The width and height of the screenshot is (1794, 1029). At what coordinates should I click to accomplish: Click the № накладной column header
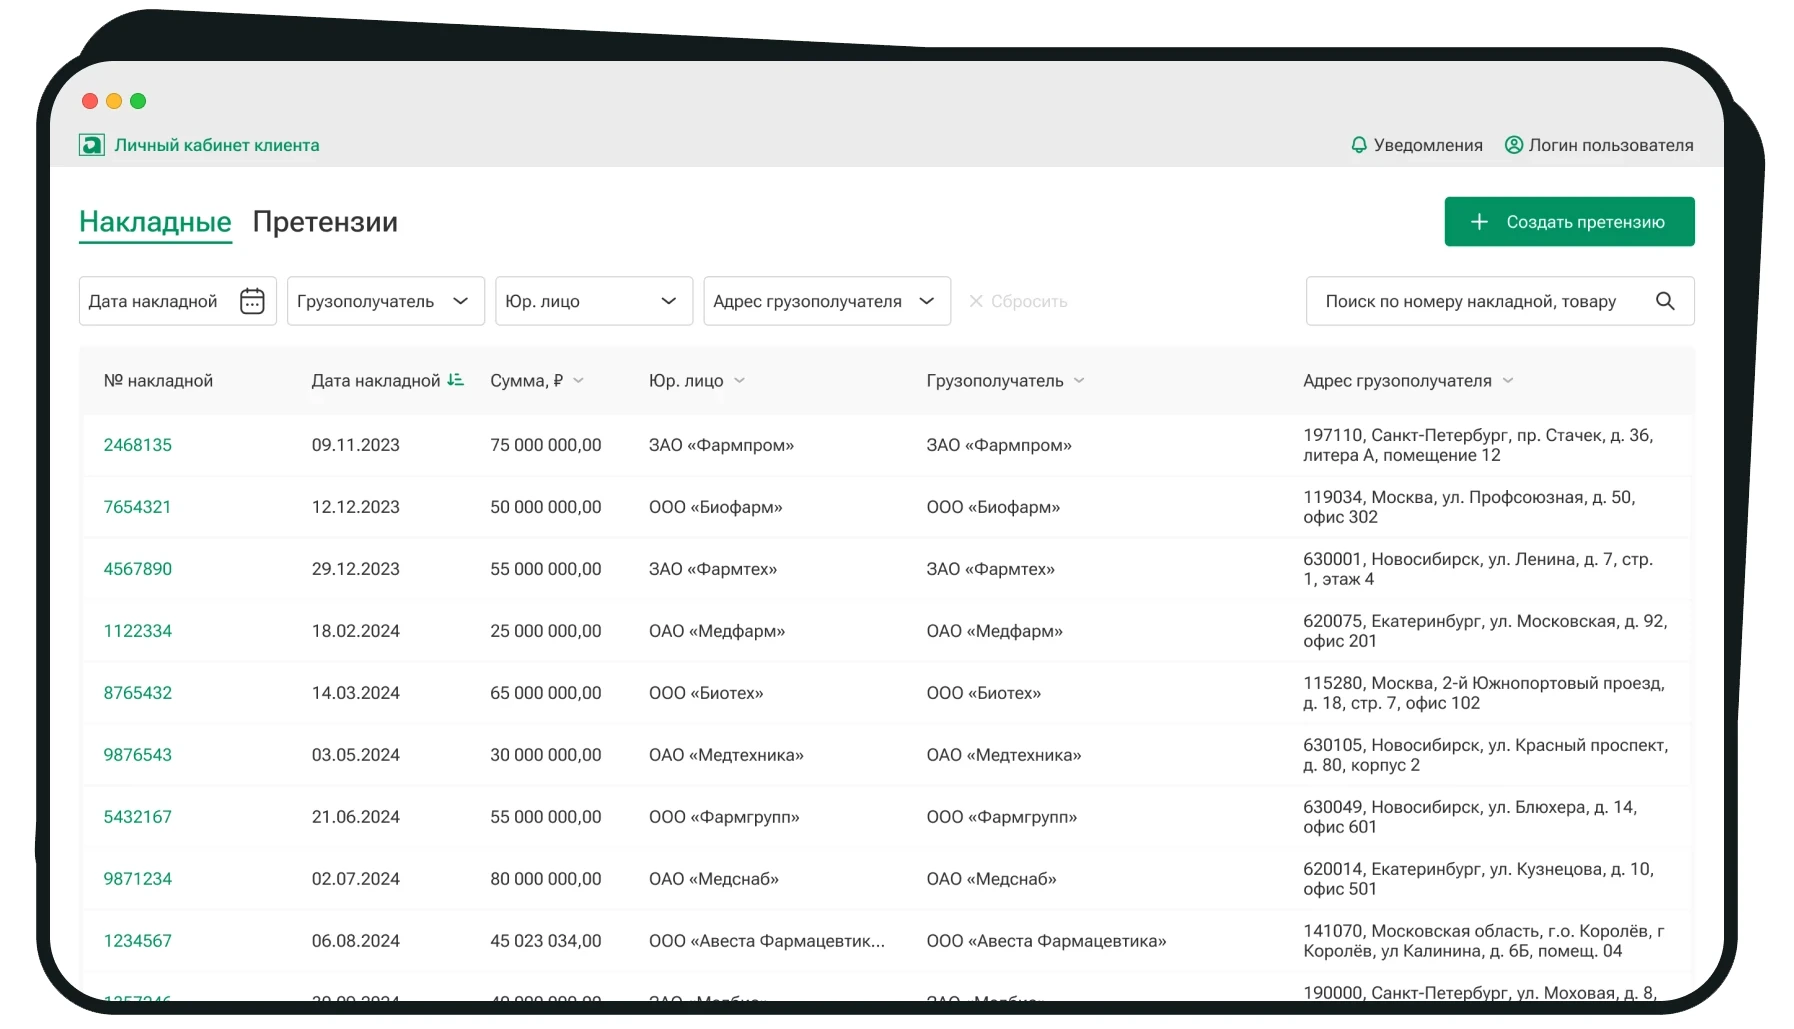[158, 381]
